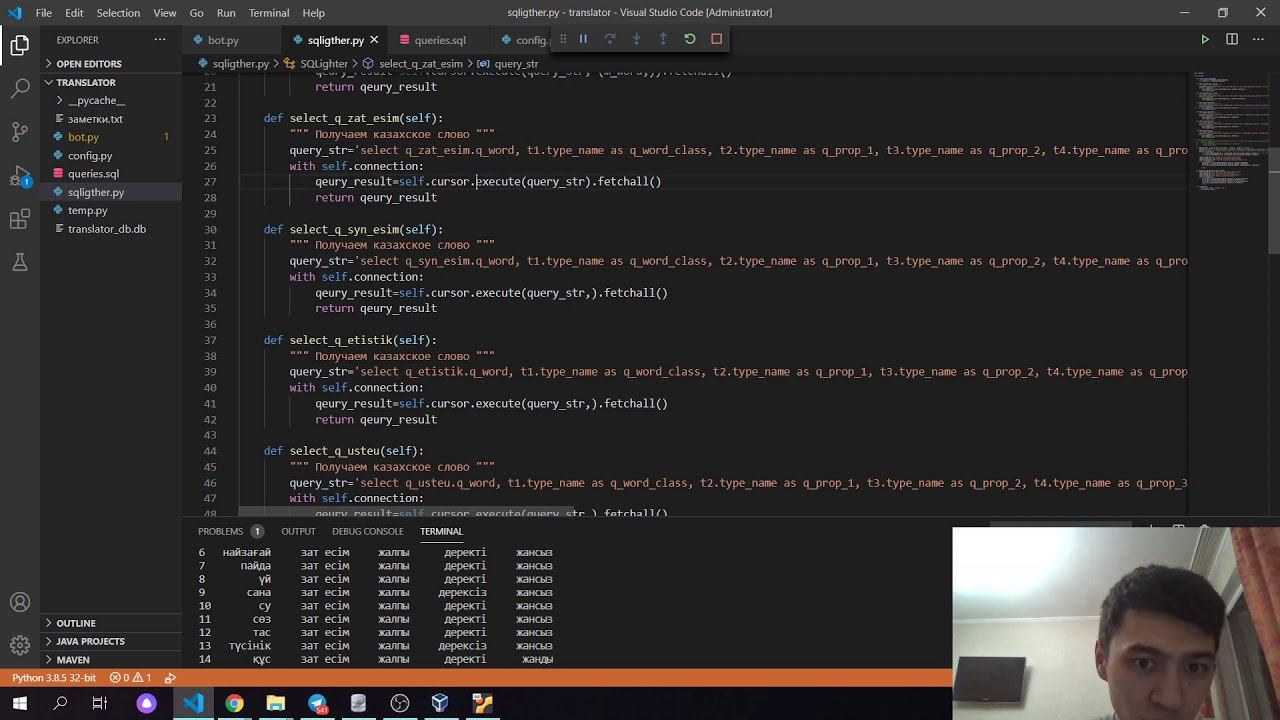This screenshot has width=1280, height=720.
Task: Open the Explorer view in activity bar
Action: coord(20,45)
